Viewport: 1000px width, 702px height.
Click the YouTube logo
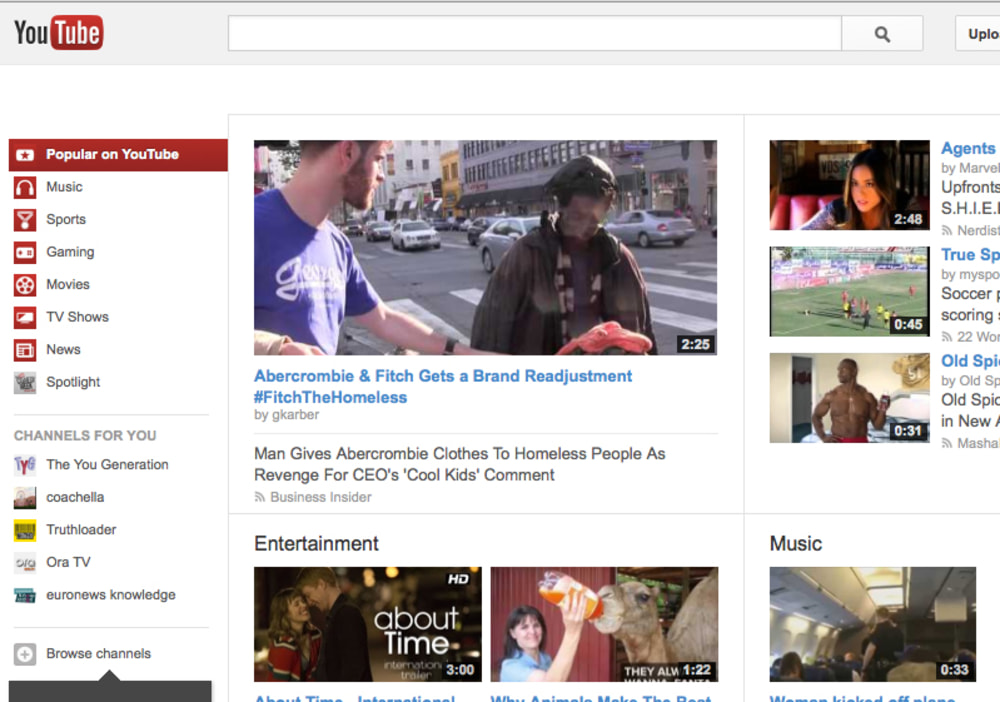coord(58,32)
